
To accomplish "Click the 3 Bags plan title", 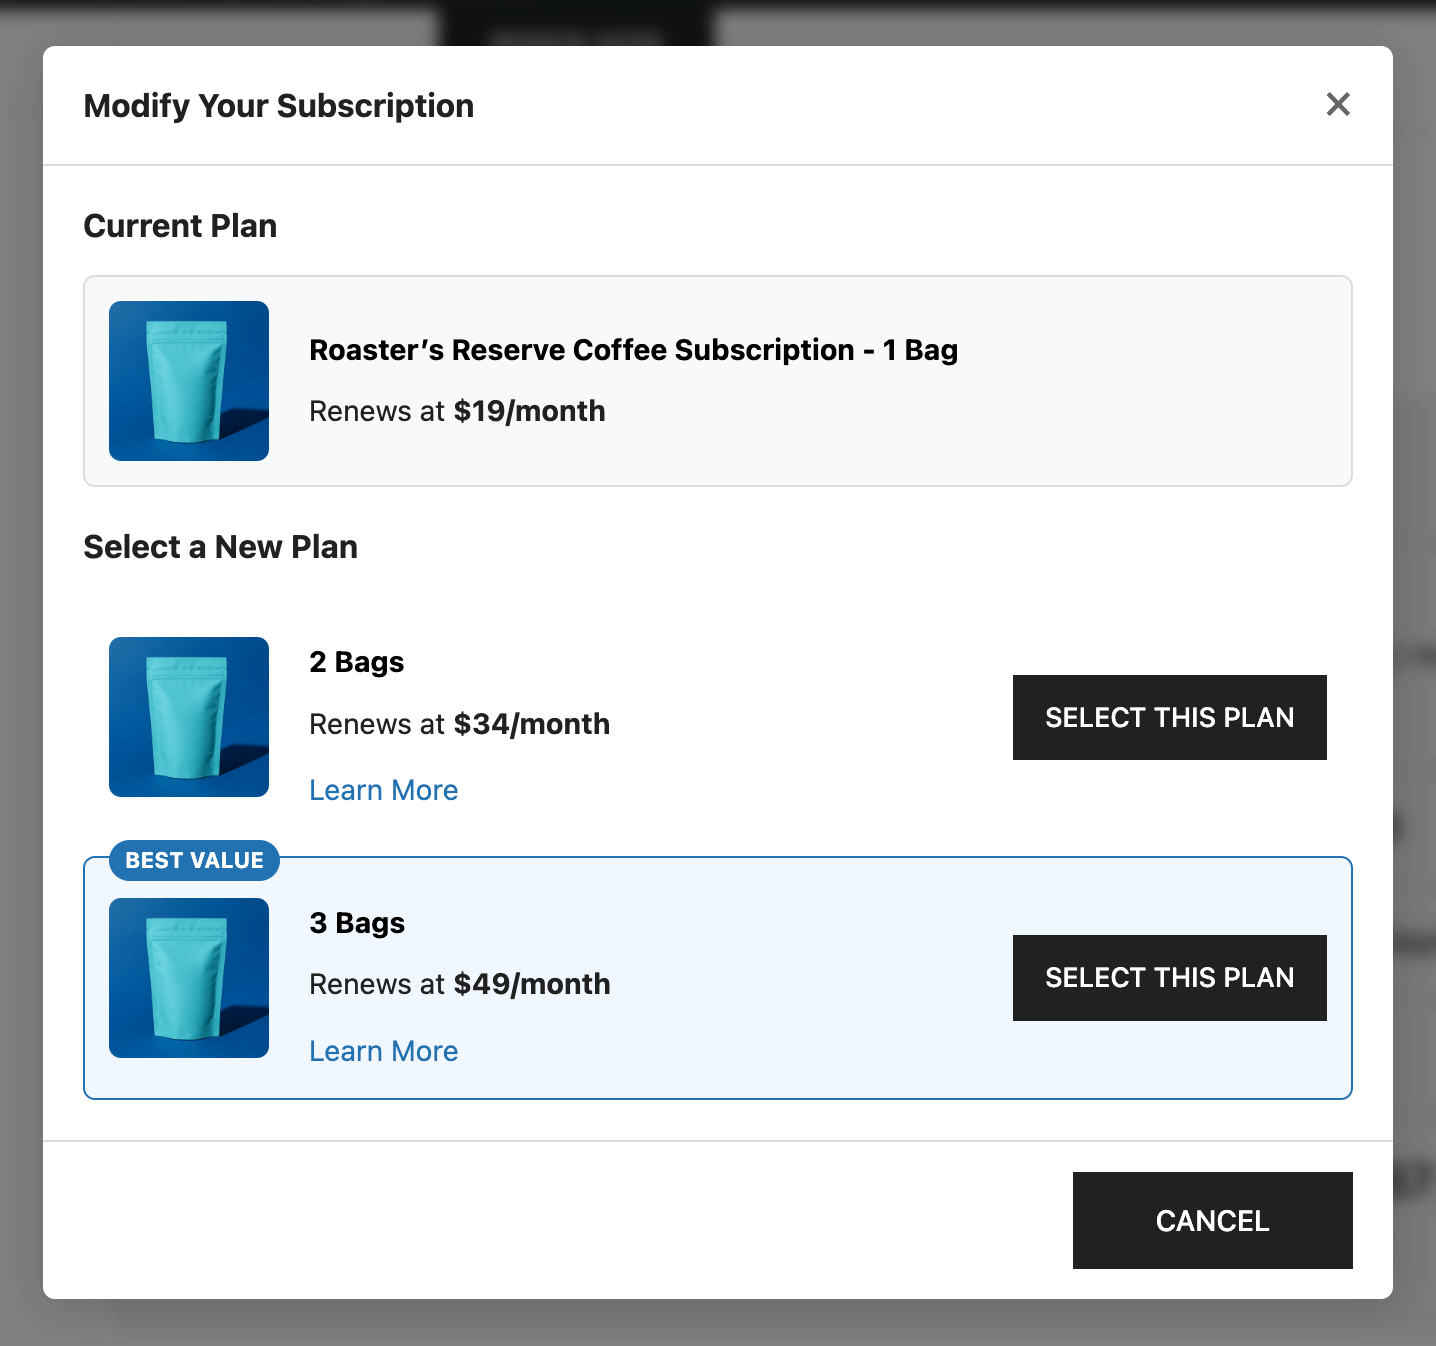I will (x=357, y=923).
